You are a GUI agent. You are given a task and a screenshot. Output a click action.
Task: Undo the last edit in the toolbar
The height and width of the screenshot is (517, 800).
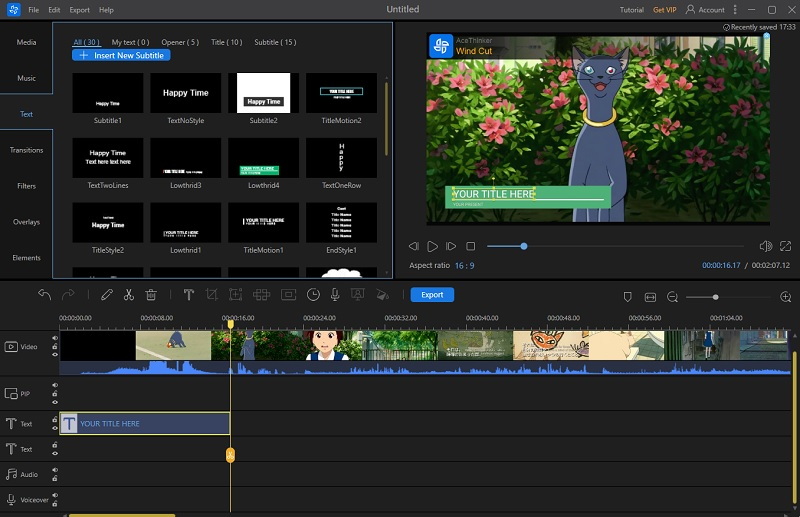point(44,294)
